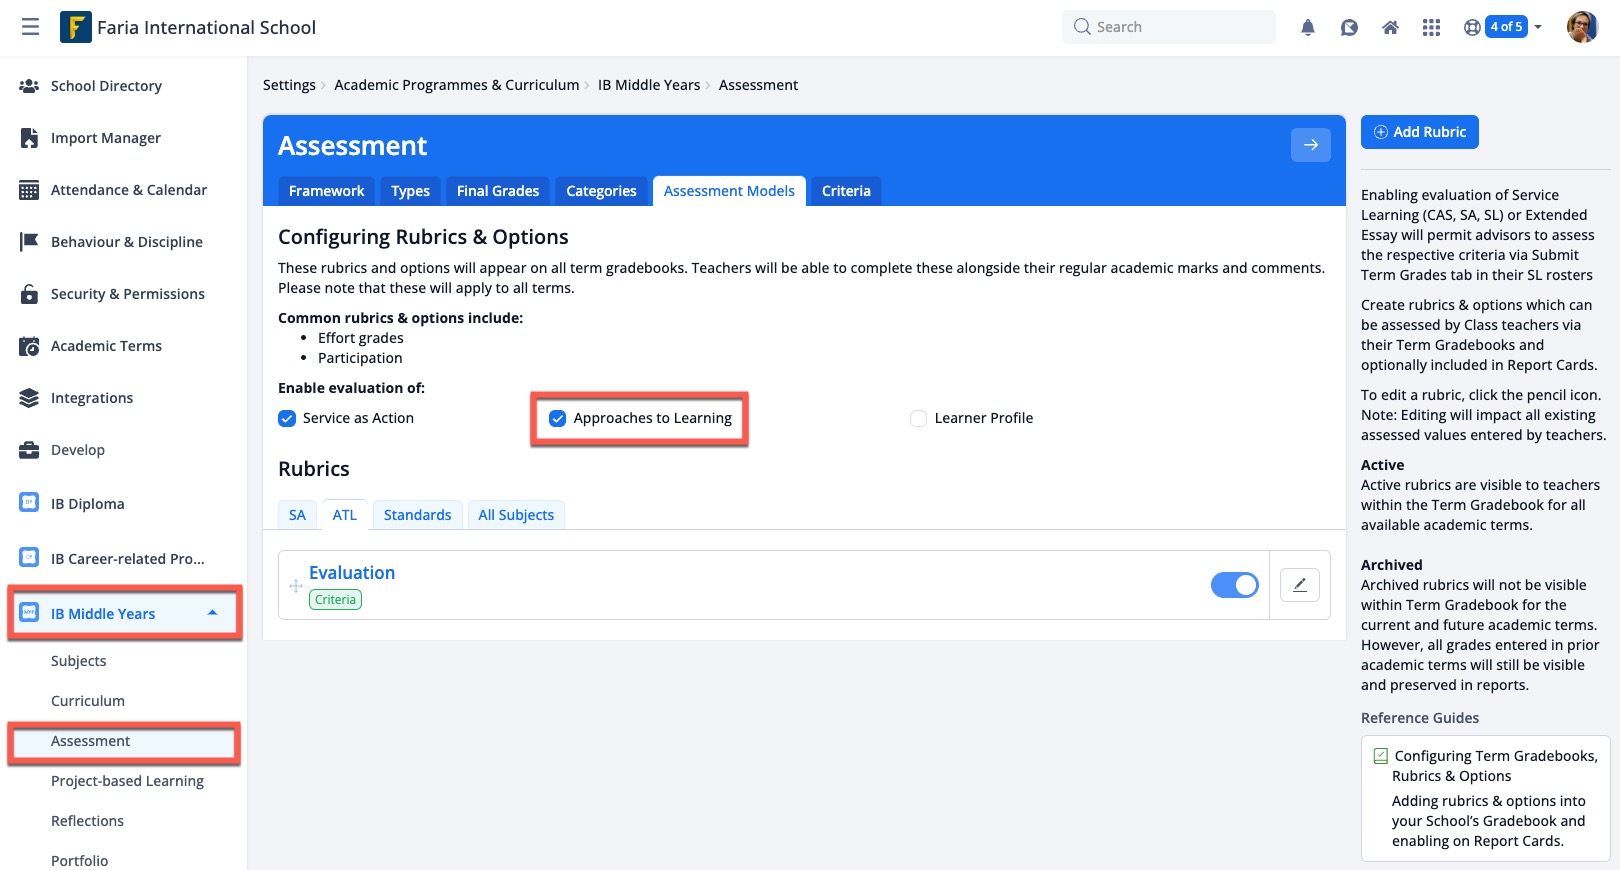
Task: Open the hamburger navigation menu
Action: (30, 27)
